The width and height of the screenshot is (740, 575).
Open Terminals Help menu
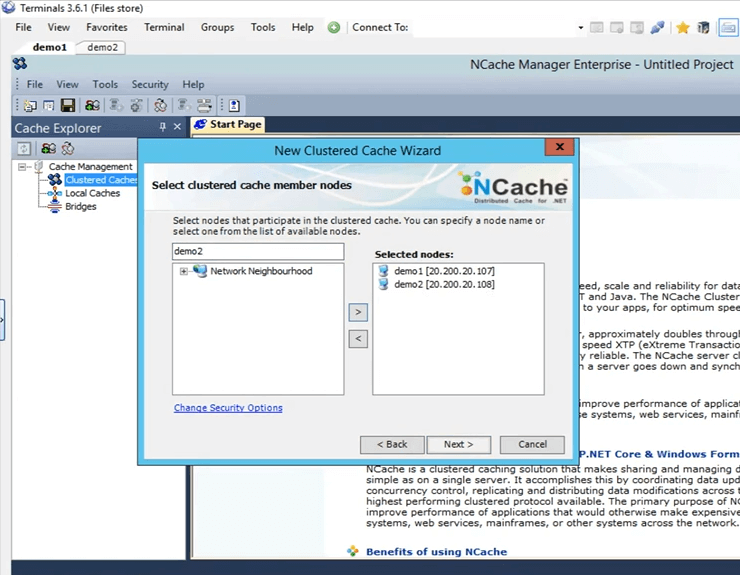point(303,27)
